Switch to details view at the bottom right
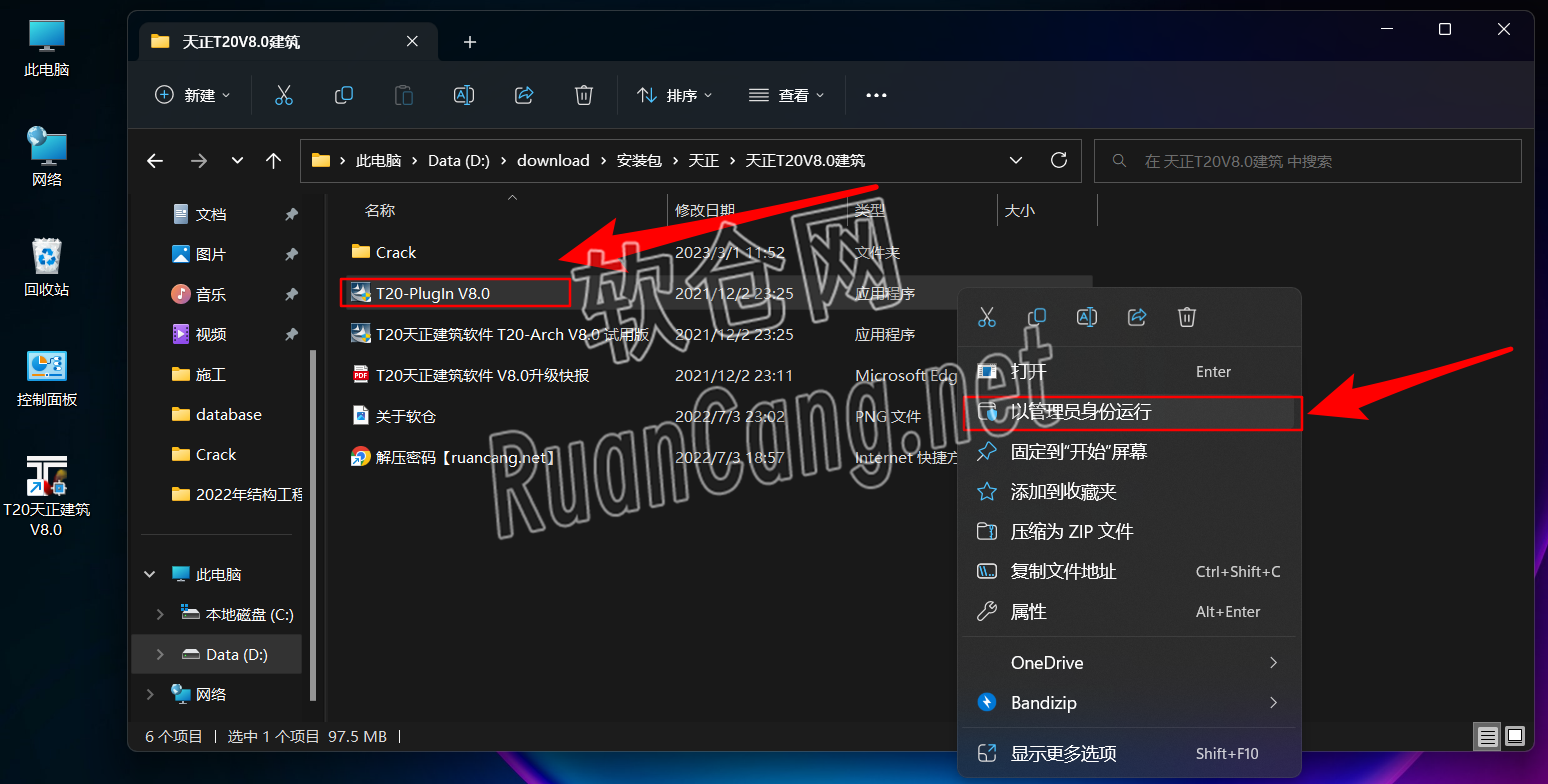This screenshot has height=784, width=1548. 1487,736
